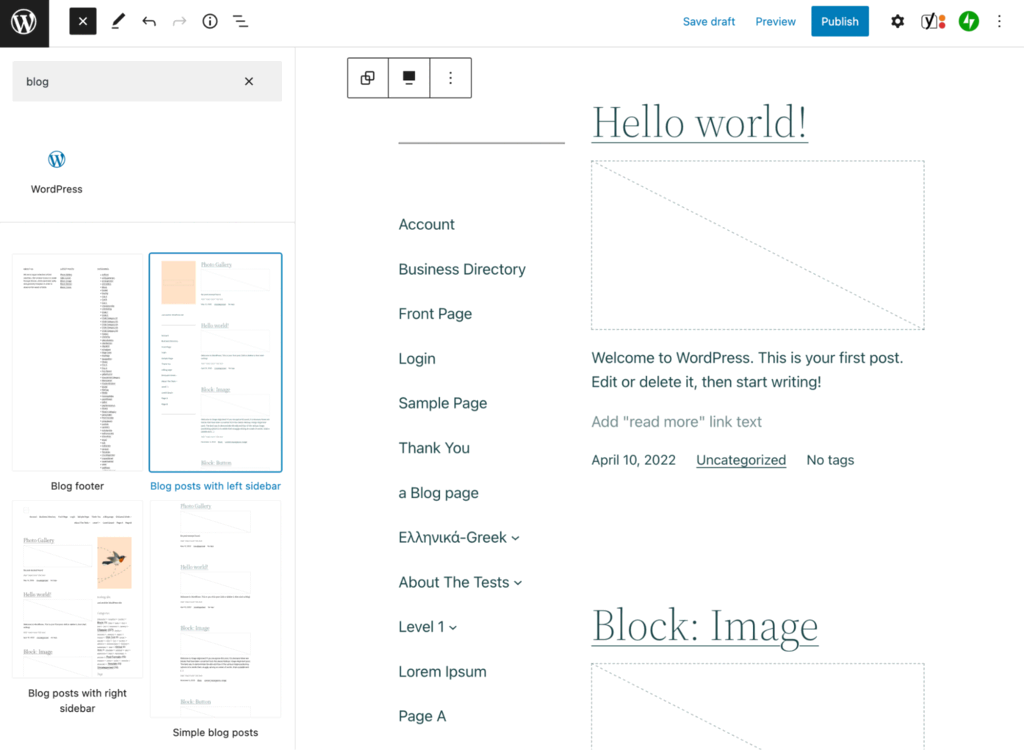Click the Account navigation item

pos(426,225)
